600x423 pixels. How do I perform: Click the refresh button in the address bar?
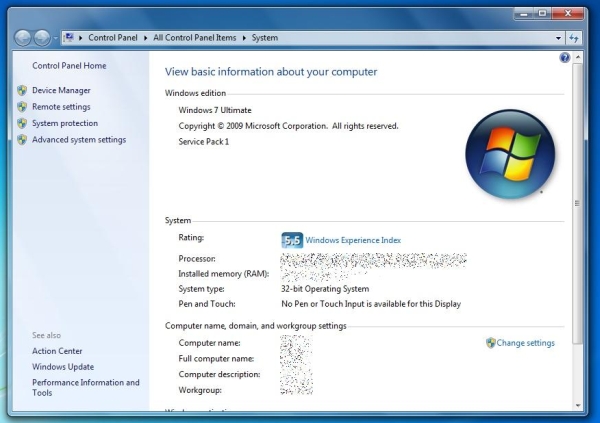pos(574,38)
